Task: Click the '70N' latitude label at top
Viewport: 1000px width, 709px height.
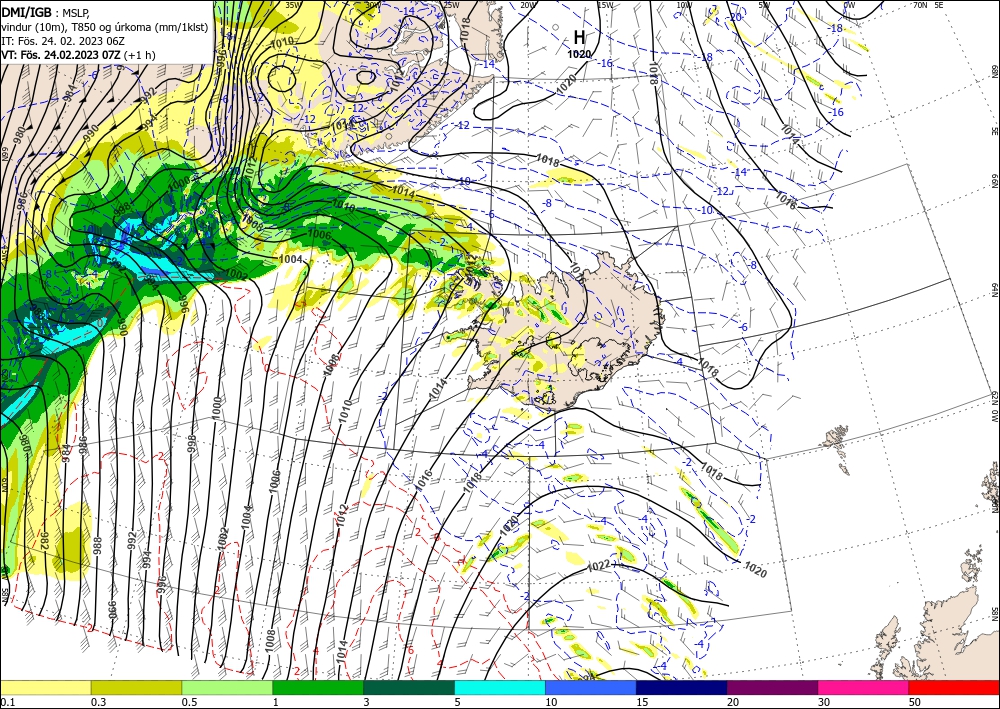Action: click(x=920, y=5)
